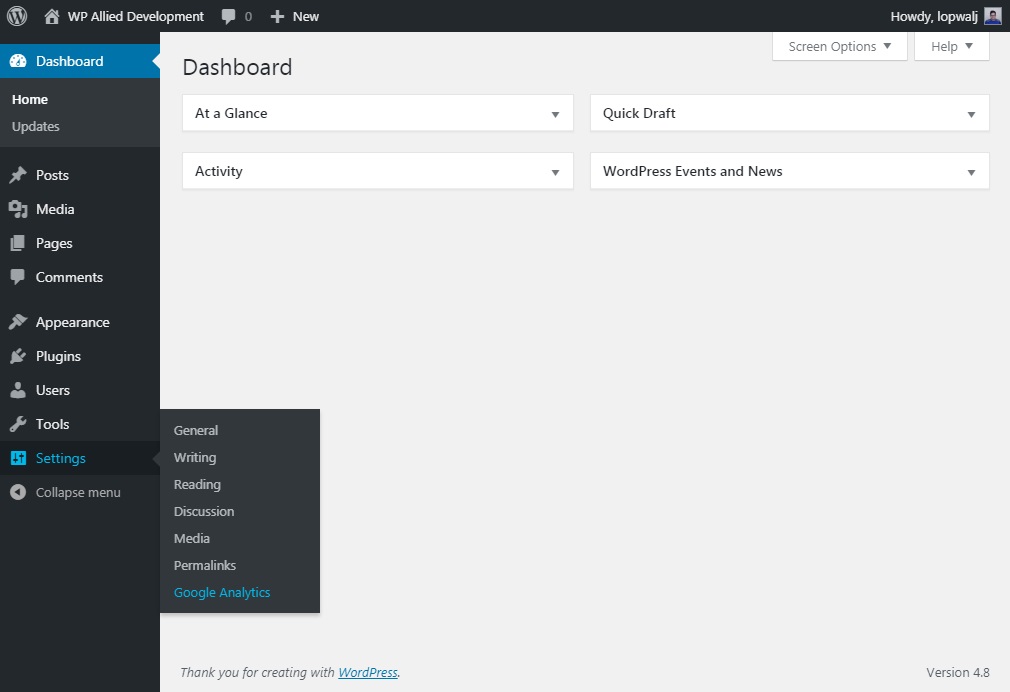Click the Appearance paintbrush icon
This screenshot has height=692, width=1010.
18,322
